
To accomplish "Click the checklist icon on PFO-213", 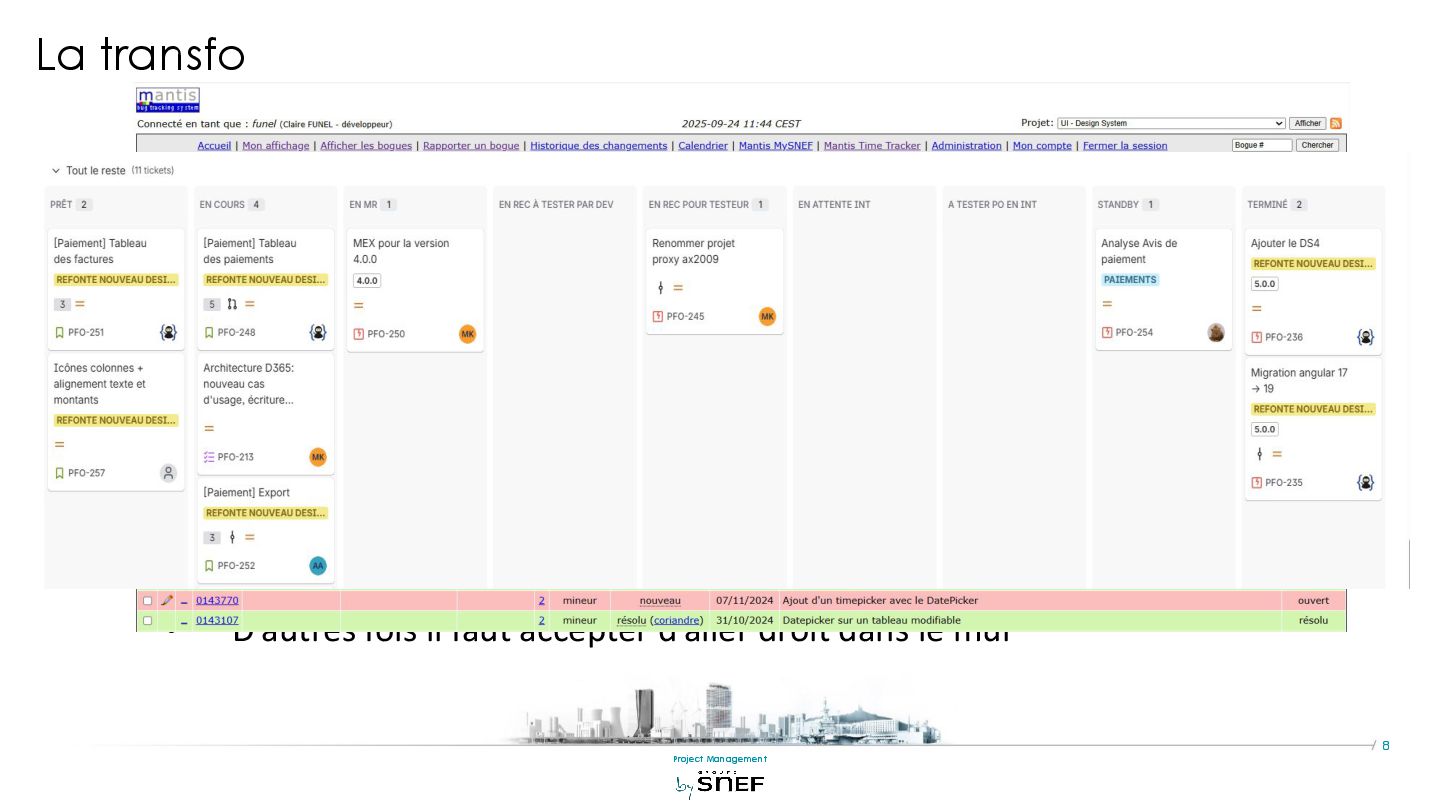I will pos(209,457).
